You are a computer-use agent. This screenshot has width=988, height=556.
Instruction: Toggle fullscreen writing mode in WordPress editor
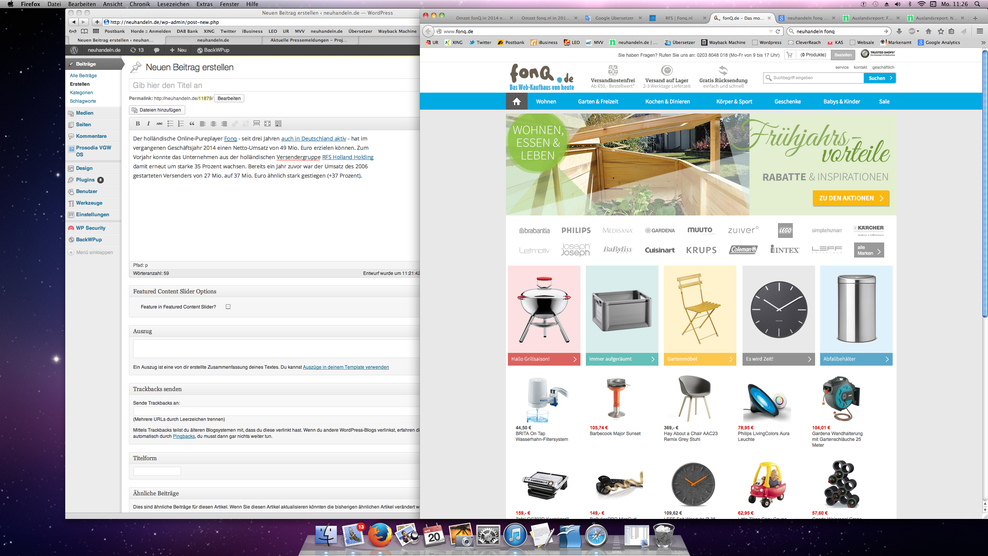click(267, 124)
